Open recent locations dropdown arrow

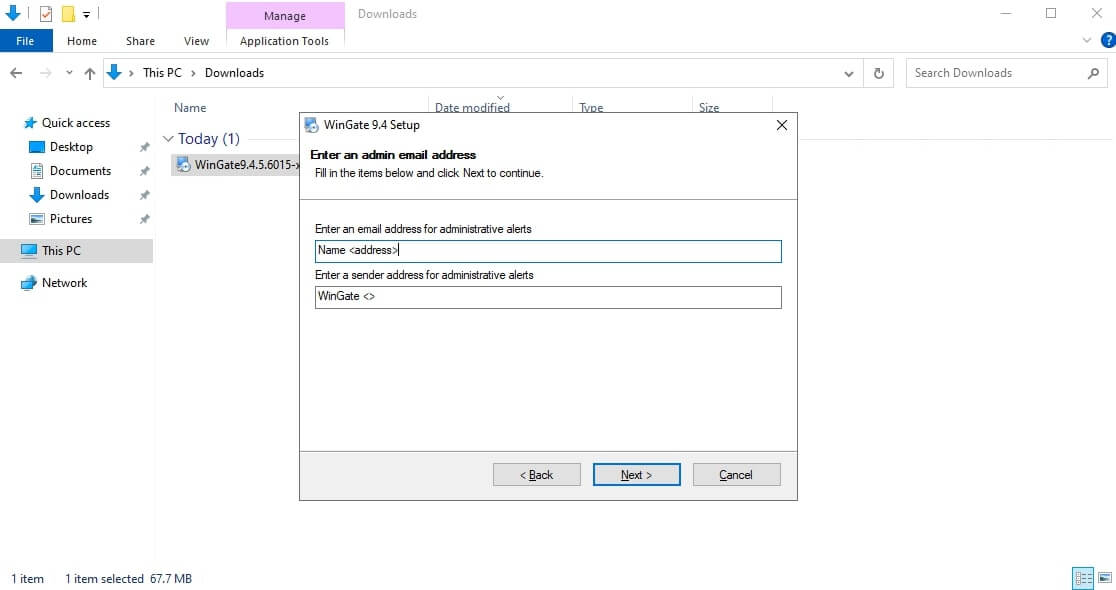[69, 73]
